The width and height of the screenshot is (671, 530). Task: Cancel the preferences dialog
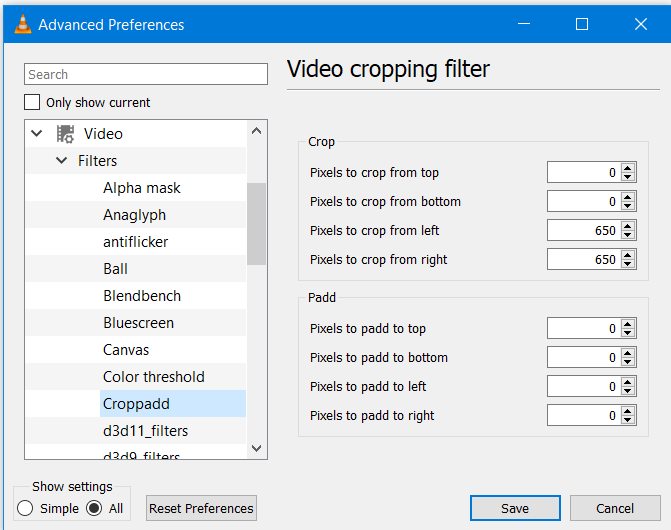(615, 508)
